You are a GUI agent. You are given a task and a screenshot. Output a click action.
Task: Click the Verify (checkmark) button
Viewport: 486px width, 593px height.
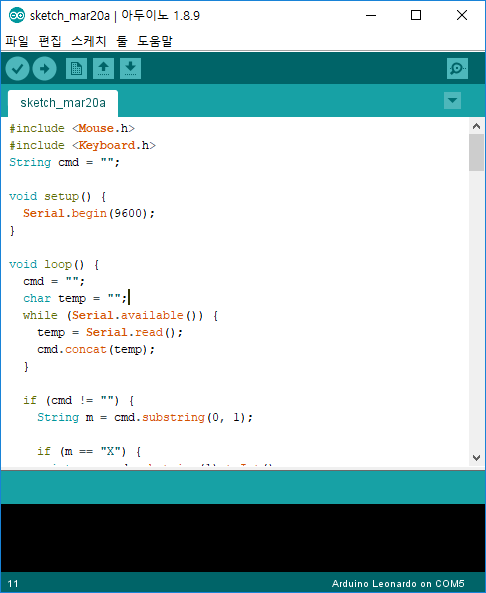point(17,69)
